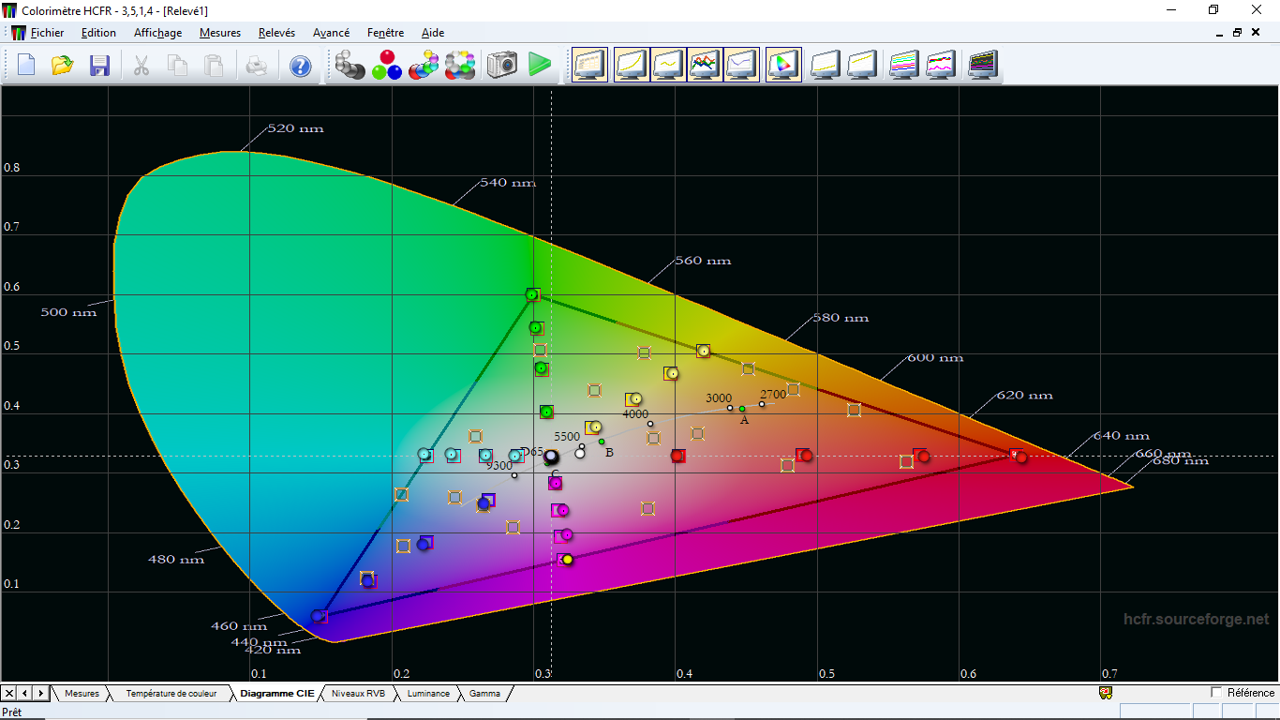Click the D65 white point marker
This screenshot has height=720, width=1280.
click(551, 457)
